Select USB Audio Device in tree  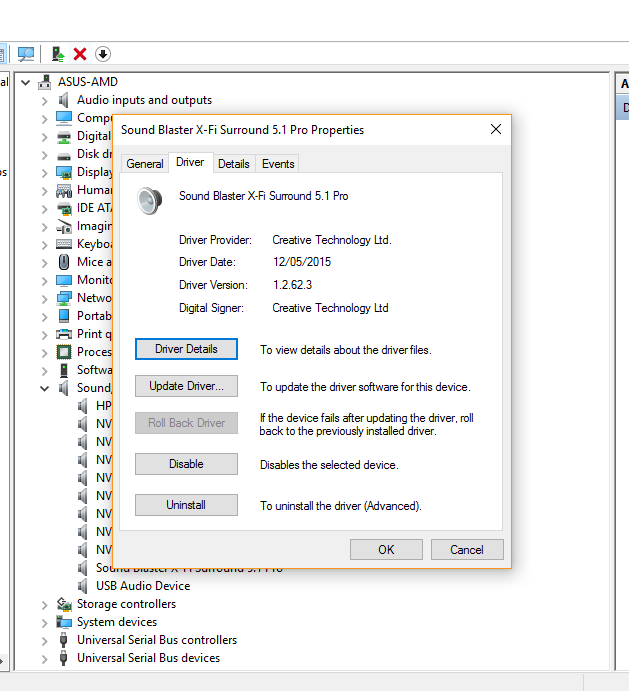point(143,586)
